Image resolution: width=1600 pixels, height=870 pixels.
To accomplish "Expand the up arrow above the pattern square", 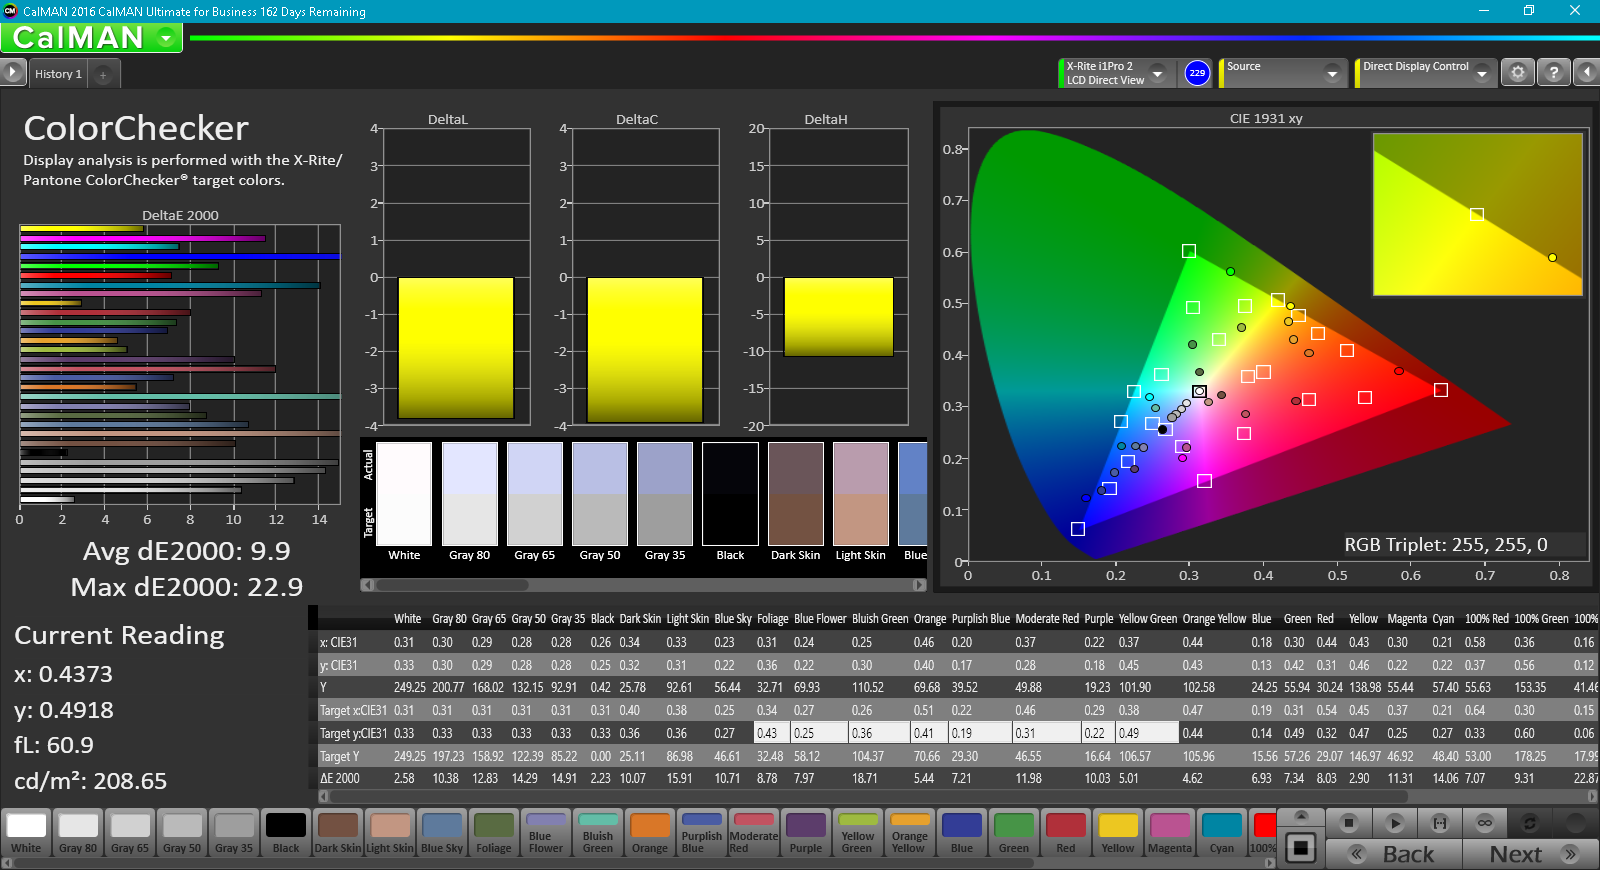I will point(1300,817).
